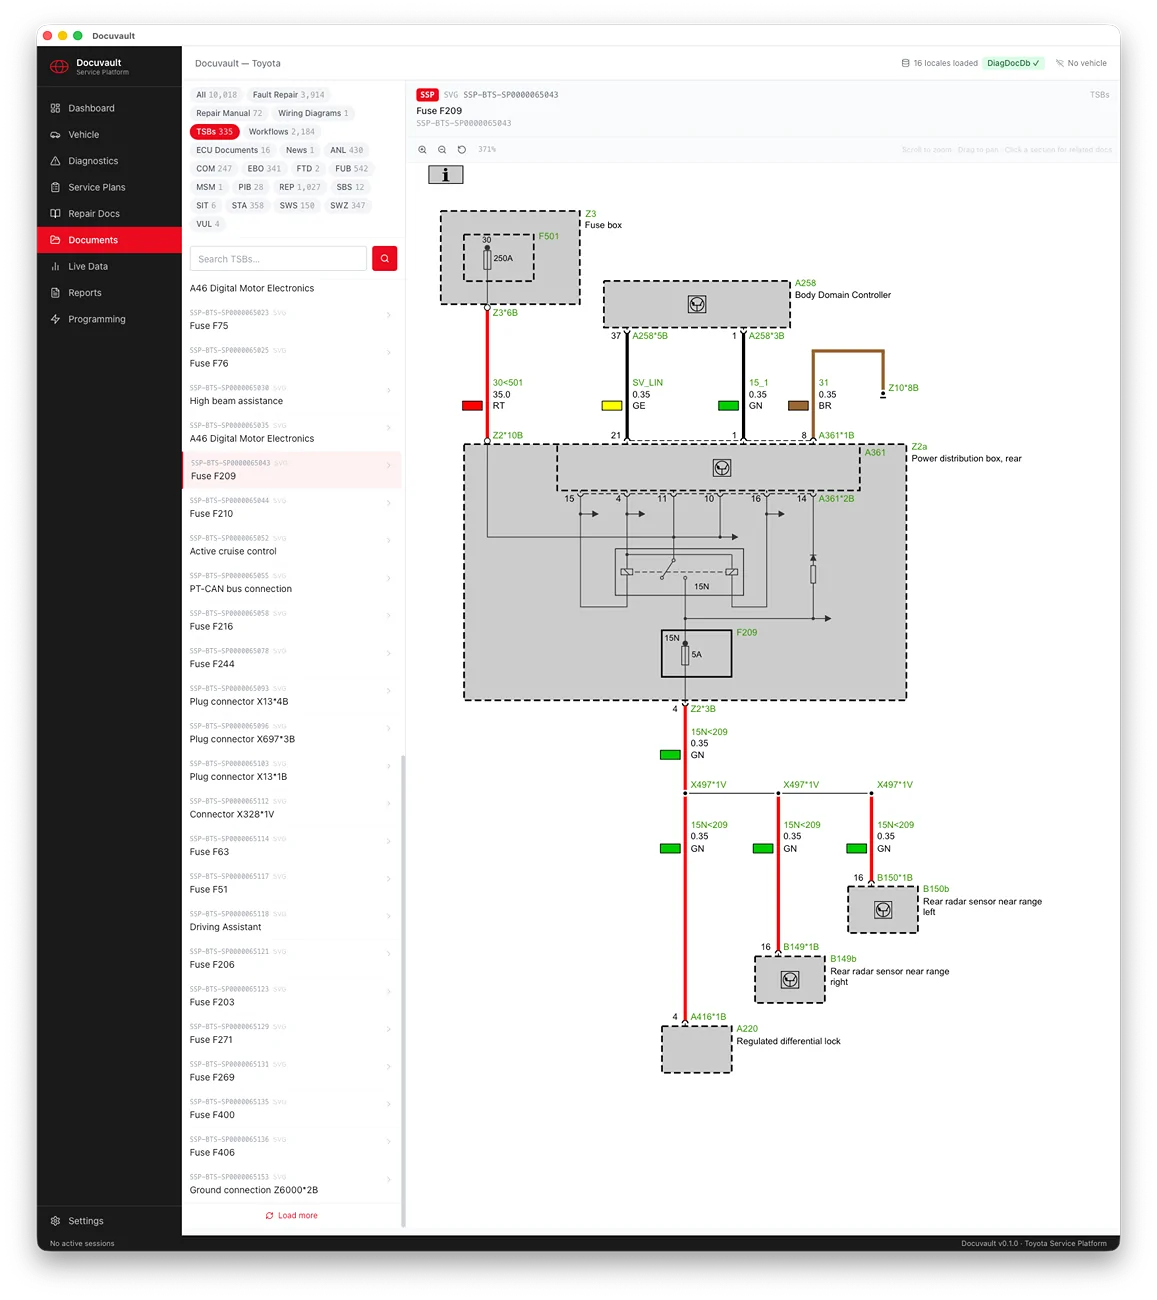Image resolution: width=1157 pixels, height=1300 pixels.
Task: Expand the Active cruise control chevron
Action: pyautogui.click(x=388, y=541)
